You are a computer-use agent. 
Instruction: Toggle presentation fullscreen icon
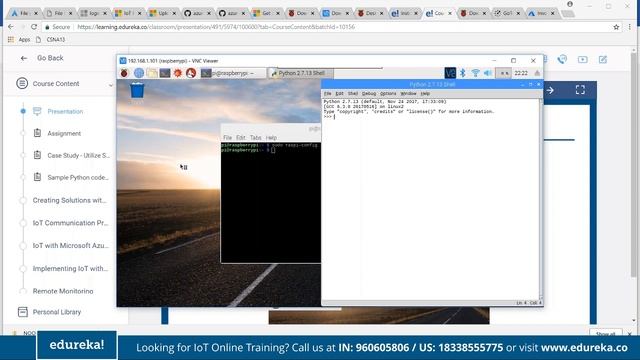coord(580,90)
